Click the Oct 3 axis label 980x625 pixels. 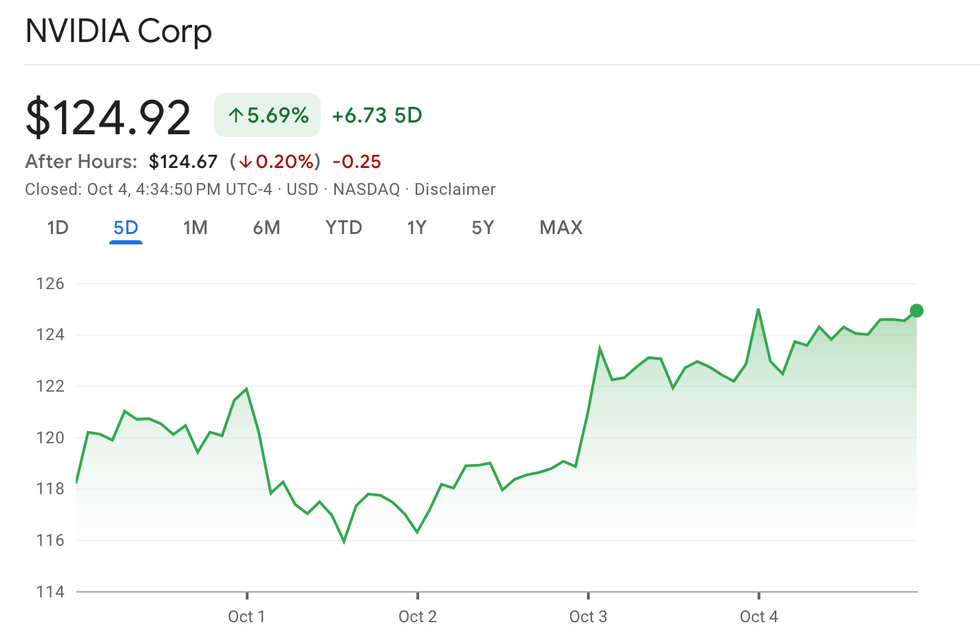(x=588, y=616)
